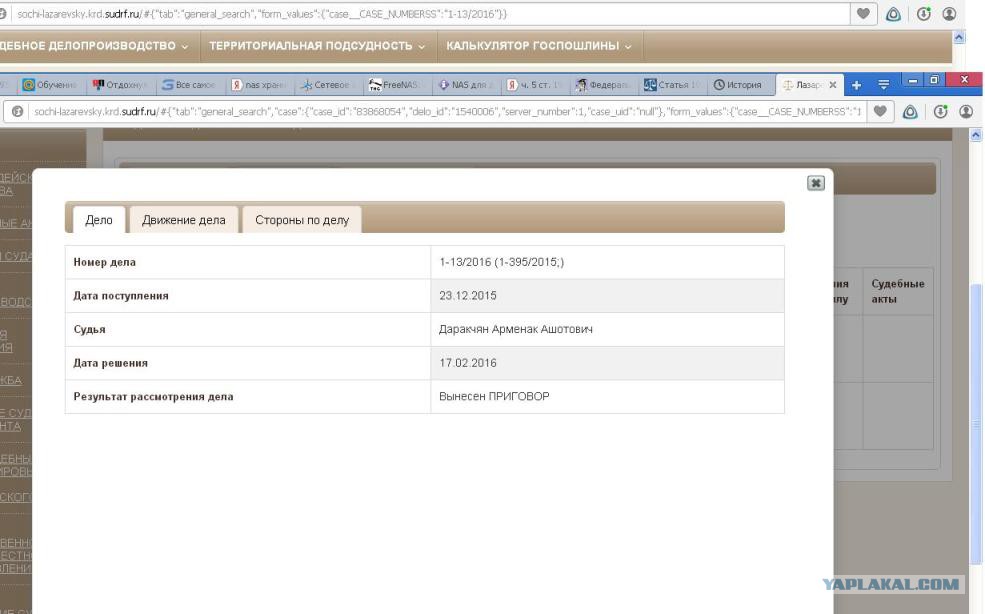Click the triangle-shaped toolbar icon in front window
The width and height of the screenshot is (985, 614).
click(x=910, y=112)
